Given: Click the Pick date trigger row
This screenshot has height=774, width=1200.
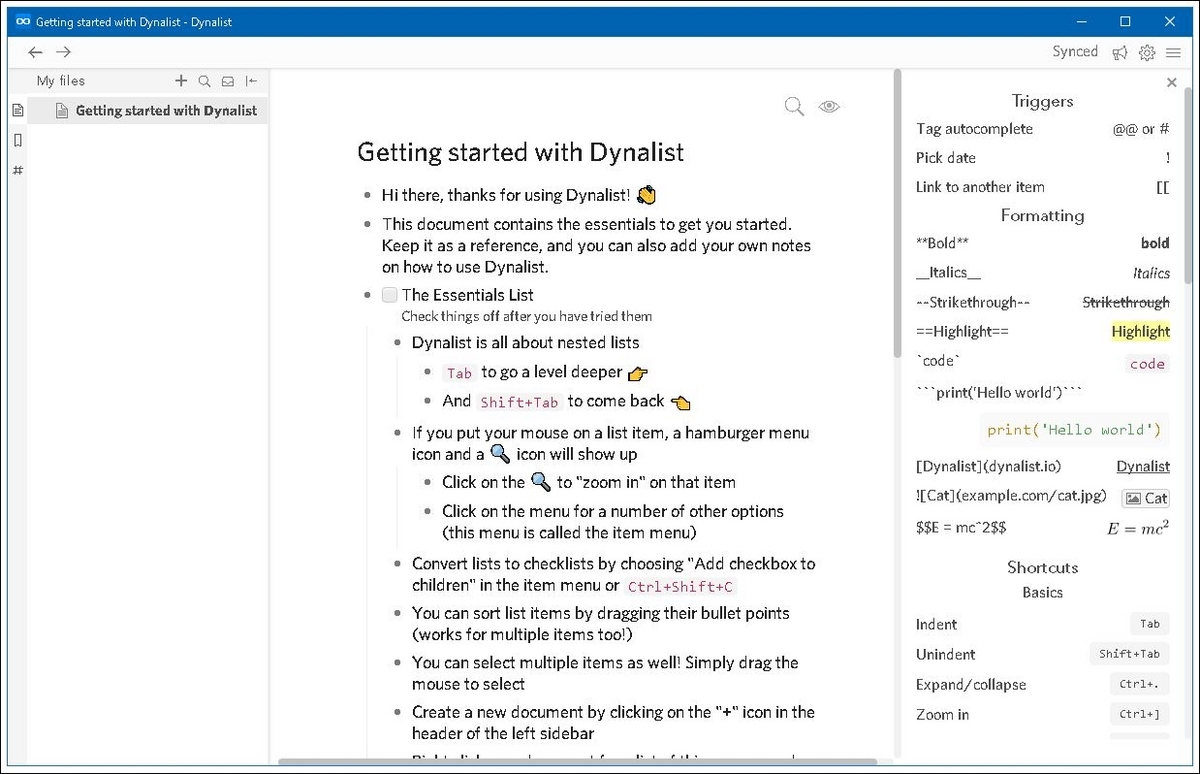Looking at the screenshot, I should point(1043,158).
